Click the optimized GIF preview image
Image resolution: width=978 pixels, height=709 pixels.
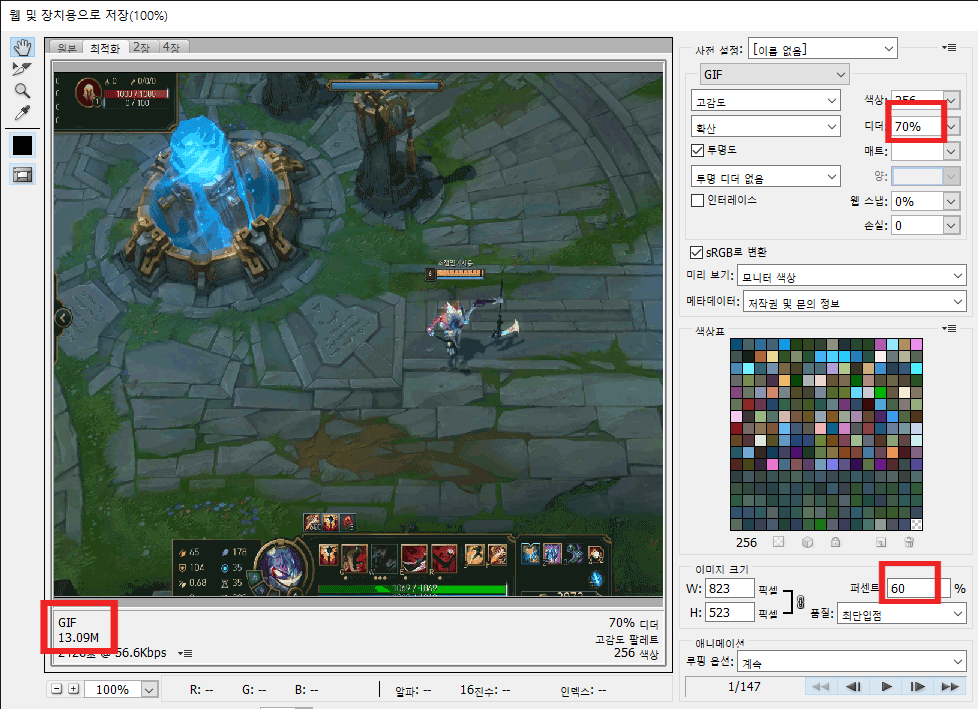[358, 334]
